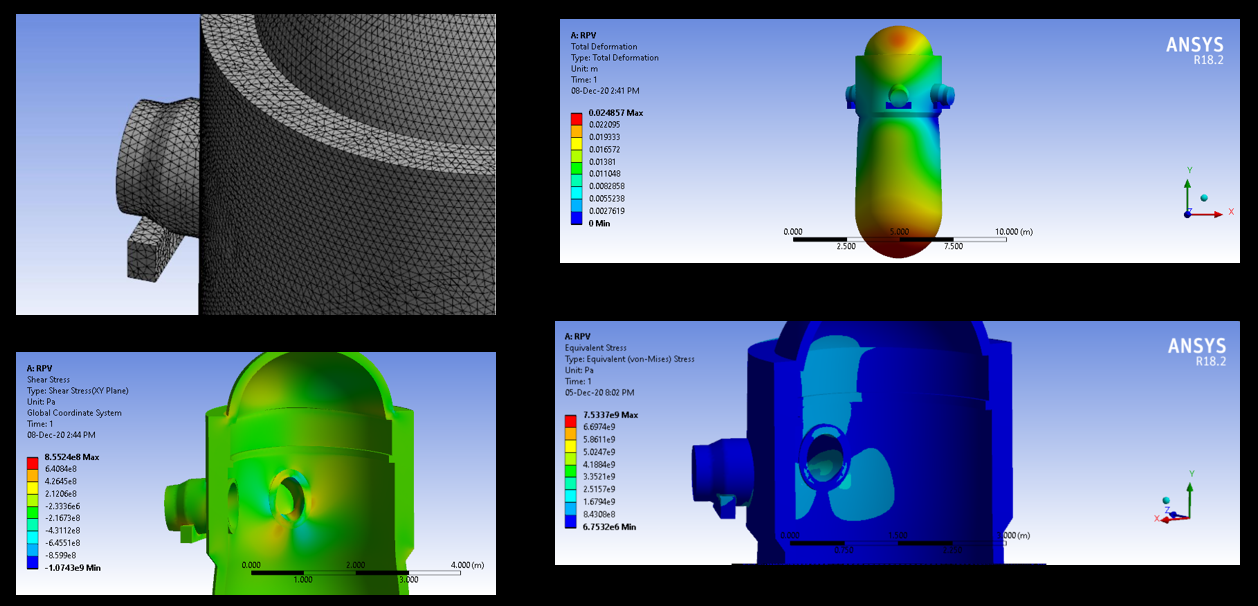
Task: Click the 2.5157e9 legend value
Action: coord(600,489)
